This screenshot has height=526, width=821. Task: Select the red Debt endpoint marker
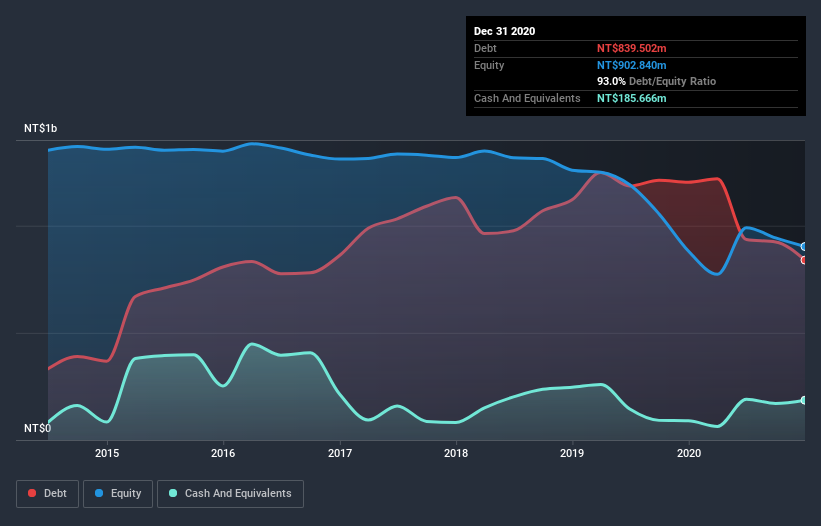804,260
